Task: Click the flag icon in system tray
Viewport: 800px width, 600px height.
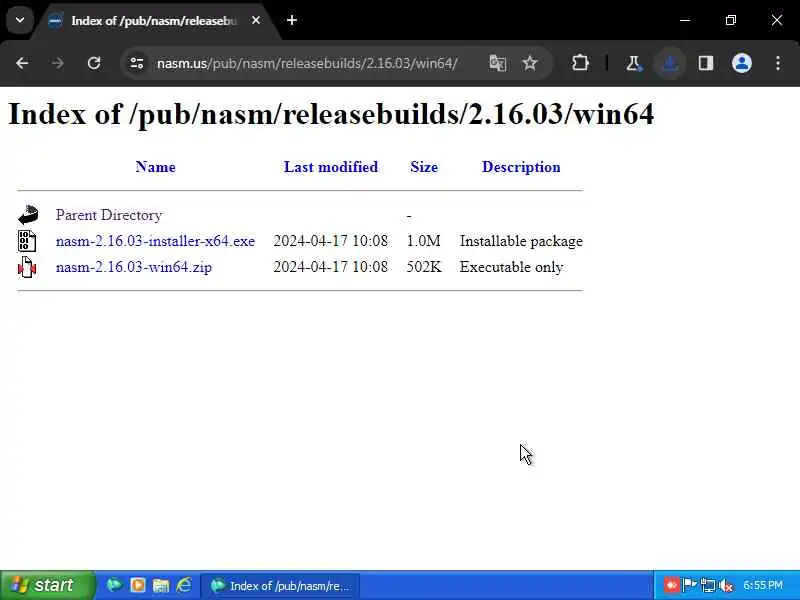Action: [689, 585]
